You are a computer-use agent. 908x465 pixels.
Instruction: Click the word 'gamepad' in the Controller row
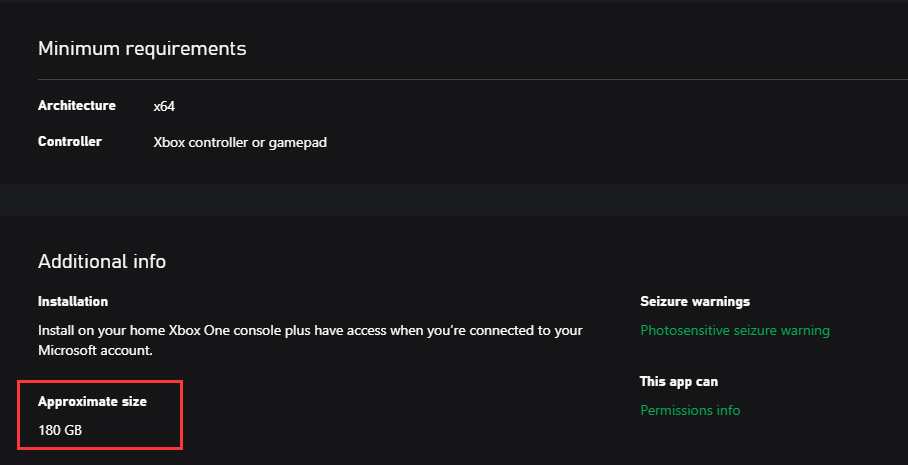[x=302, y=142]
